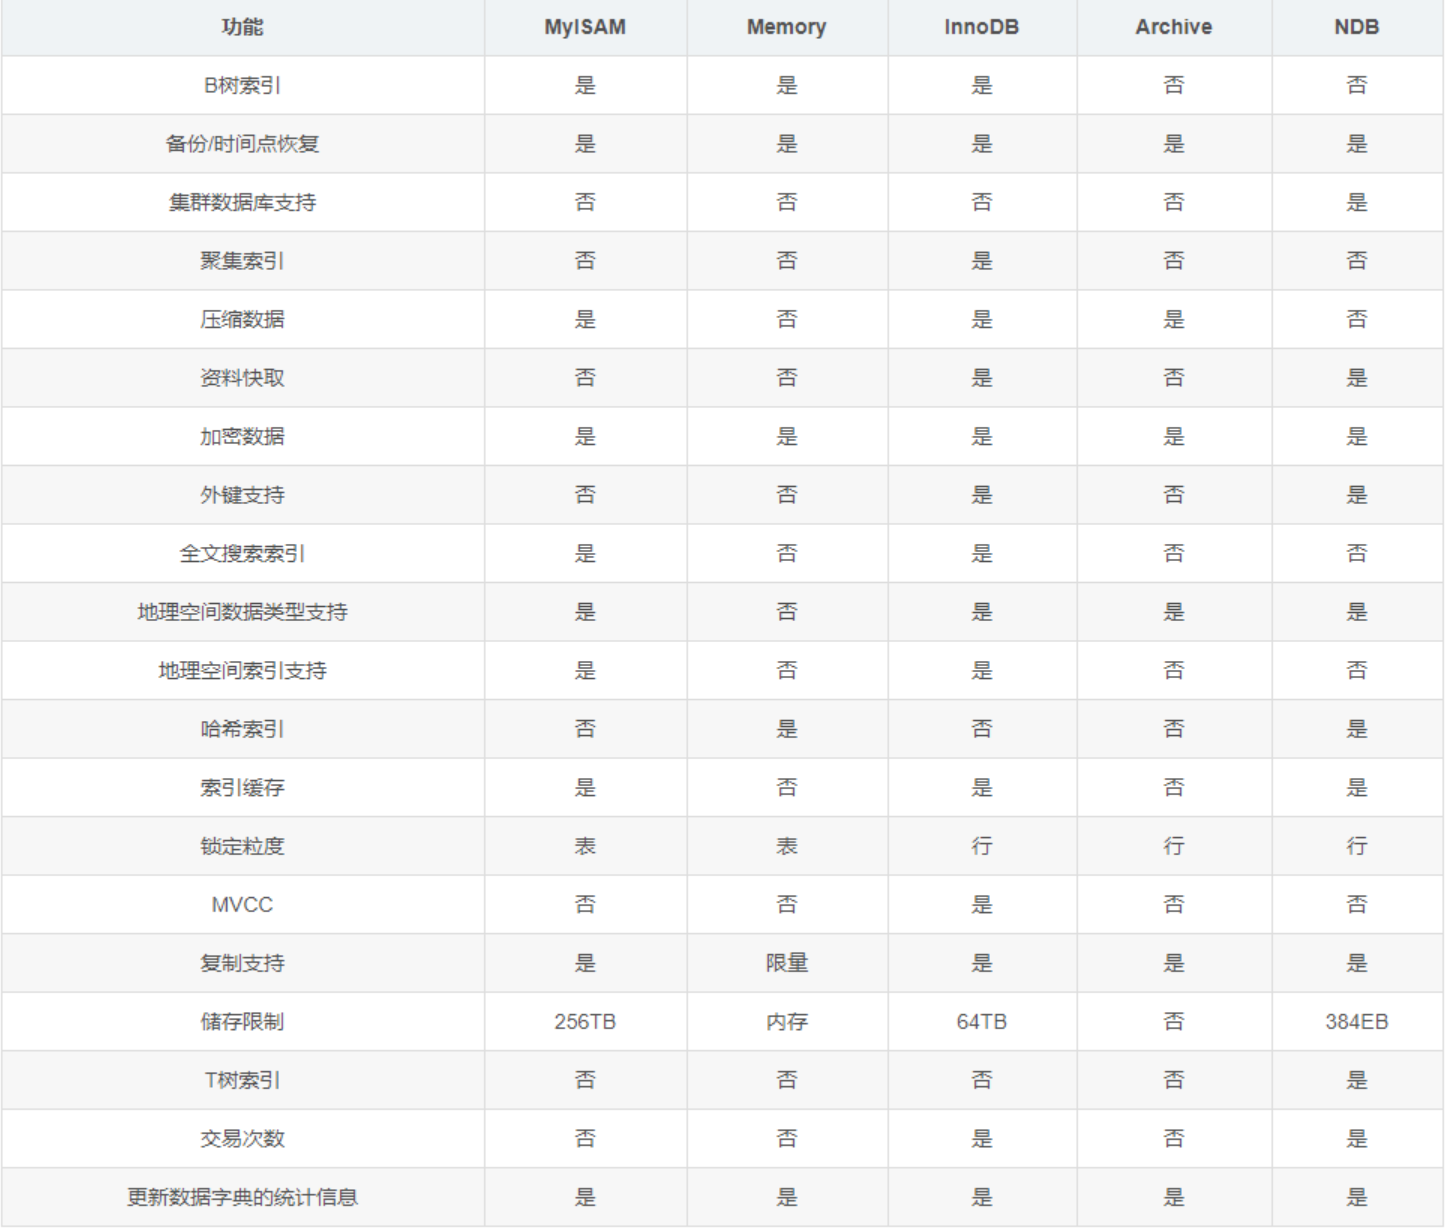
Task: Click the Memory 表 cell in 锁定粒度 row
Action: click(786, 846)
